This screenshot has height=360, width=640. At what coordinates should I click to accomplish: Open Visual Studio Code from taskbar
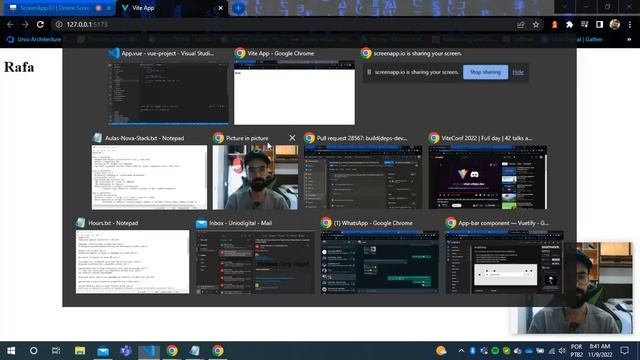(149, 351)
